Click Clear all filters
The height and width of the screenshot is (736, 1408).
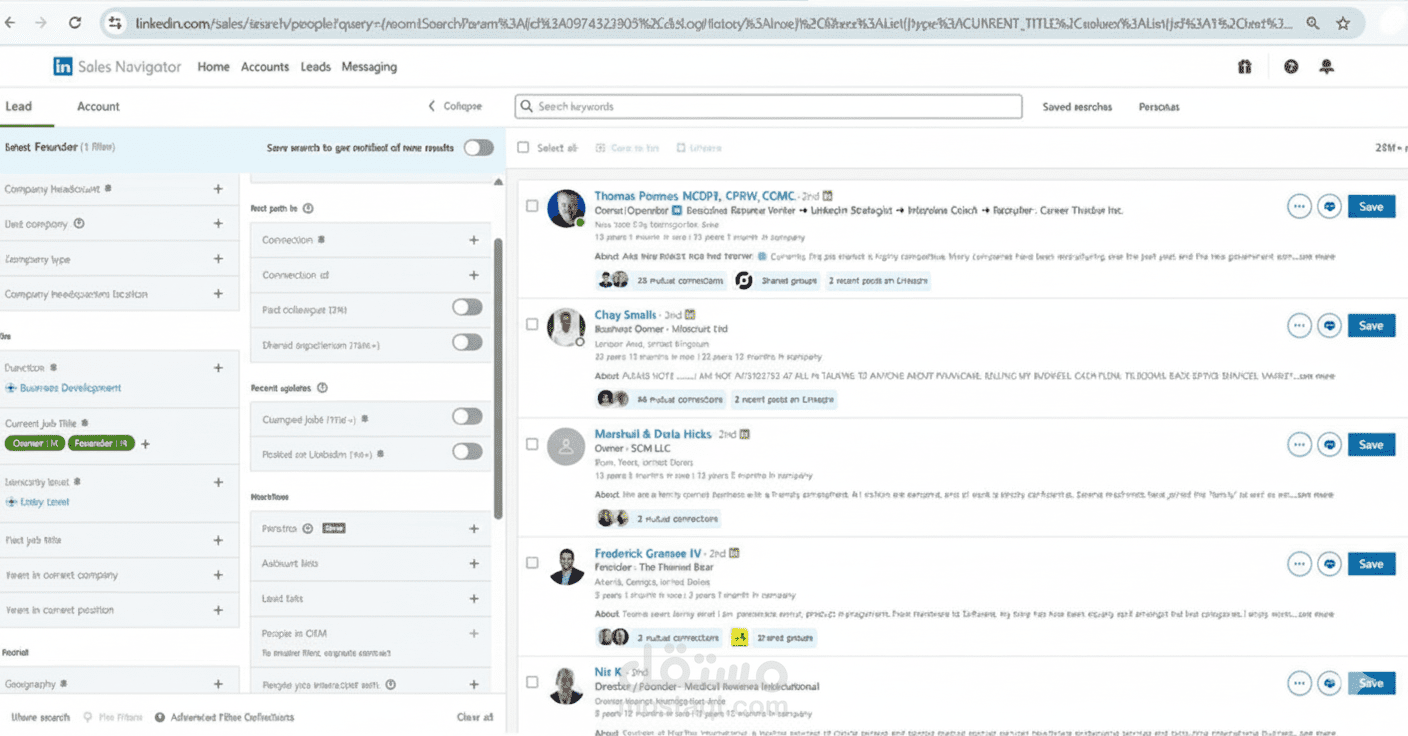[475, 717]
